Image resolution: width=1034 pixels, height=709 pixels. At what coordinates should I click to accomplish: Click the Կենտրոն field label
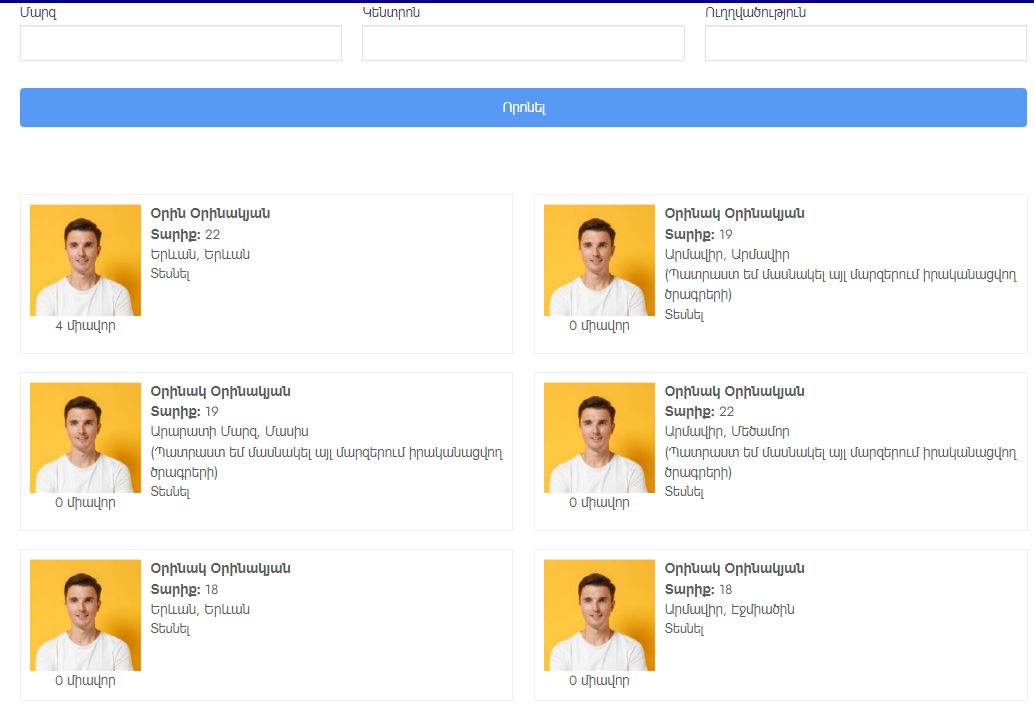(x=391, y=13)
